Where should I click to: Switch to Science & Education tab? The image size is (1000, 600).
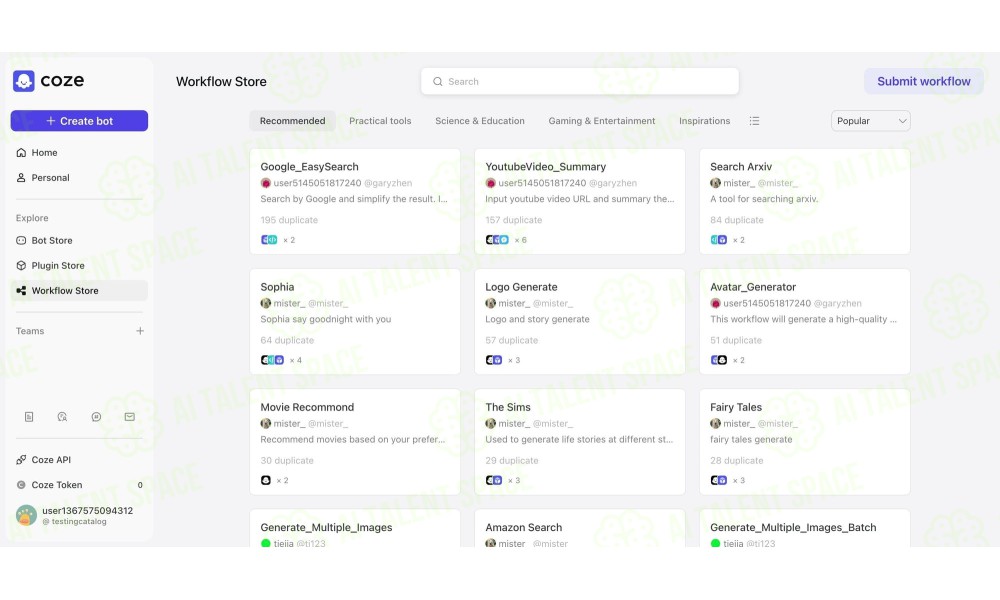tap(480, 121)
